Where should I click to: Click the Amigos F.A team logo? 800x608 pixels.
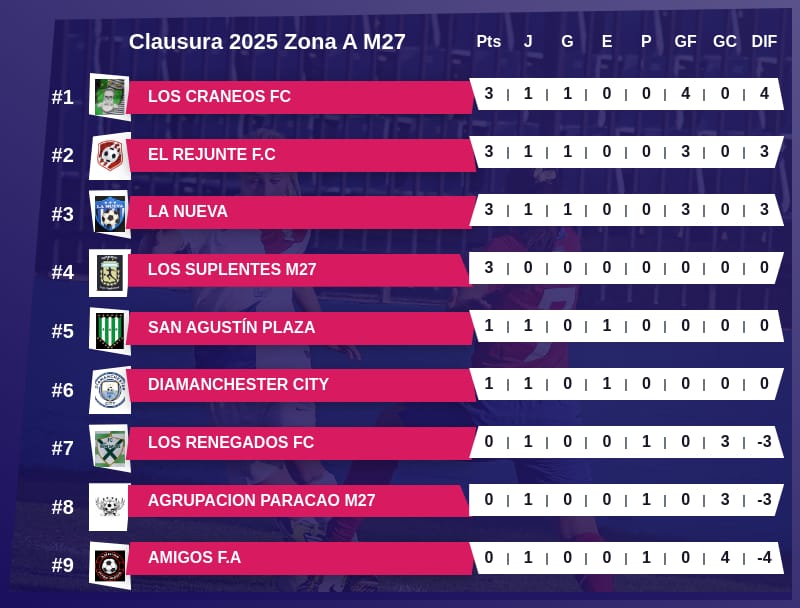(110, 563)
